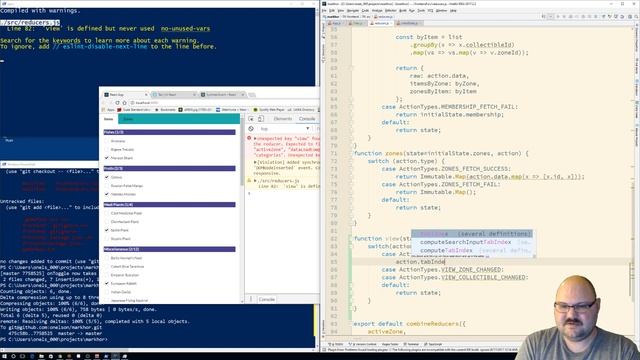The width and height of the screenshot is (640, 360).
Task: Switch to the Console tab in DevTools
Action: point(307,119)
